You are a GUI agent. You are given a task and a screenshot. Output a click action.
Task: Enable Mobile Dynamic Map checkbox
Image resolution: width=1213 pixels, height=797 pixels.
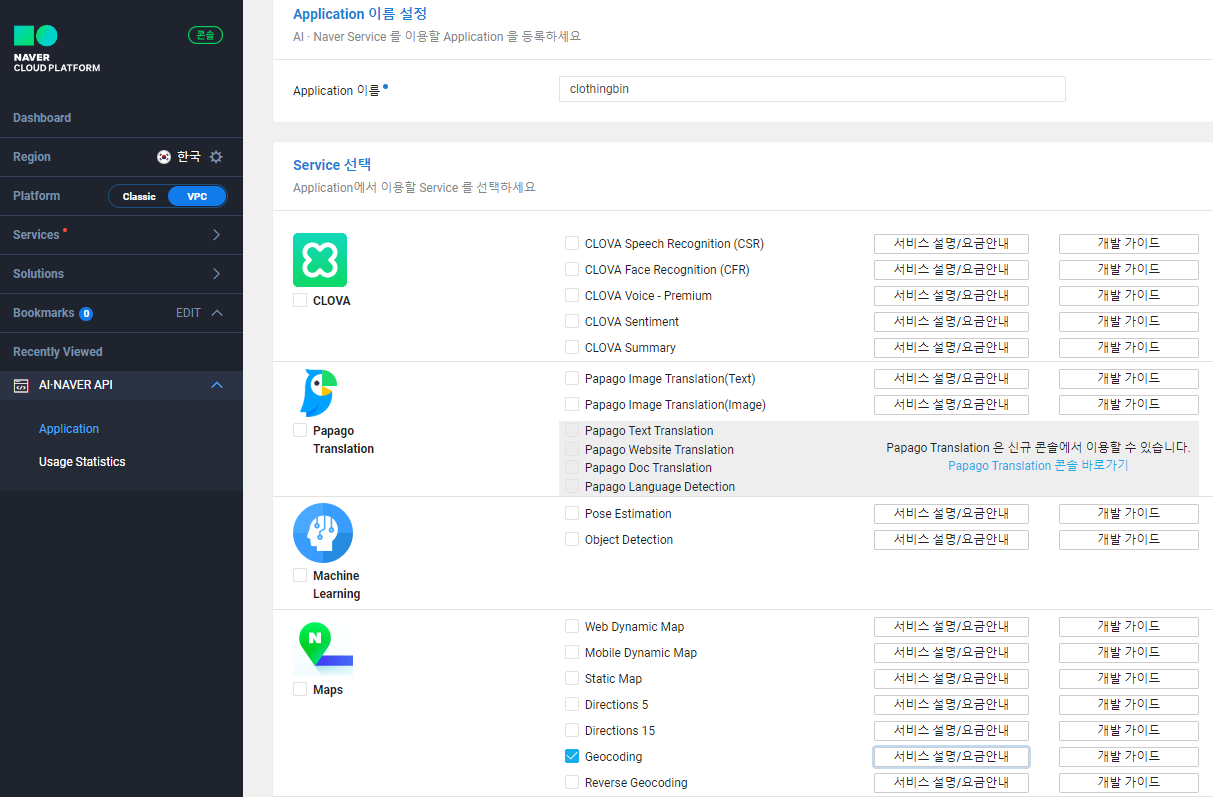coord(572,652)
